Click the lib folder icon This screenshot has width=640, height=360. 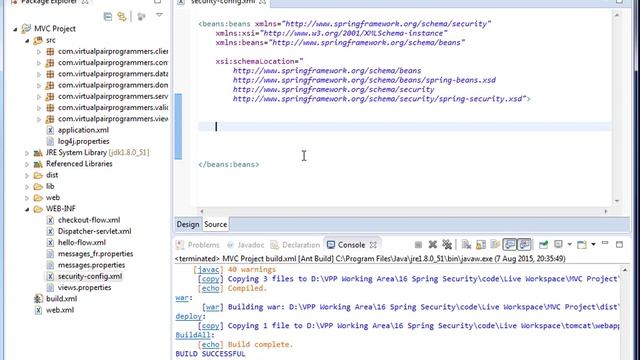click(x=38, y=187)
